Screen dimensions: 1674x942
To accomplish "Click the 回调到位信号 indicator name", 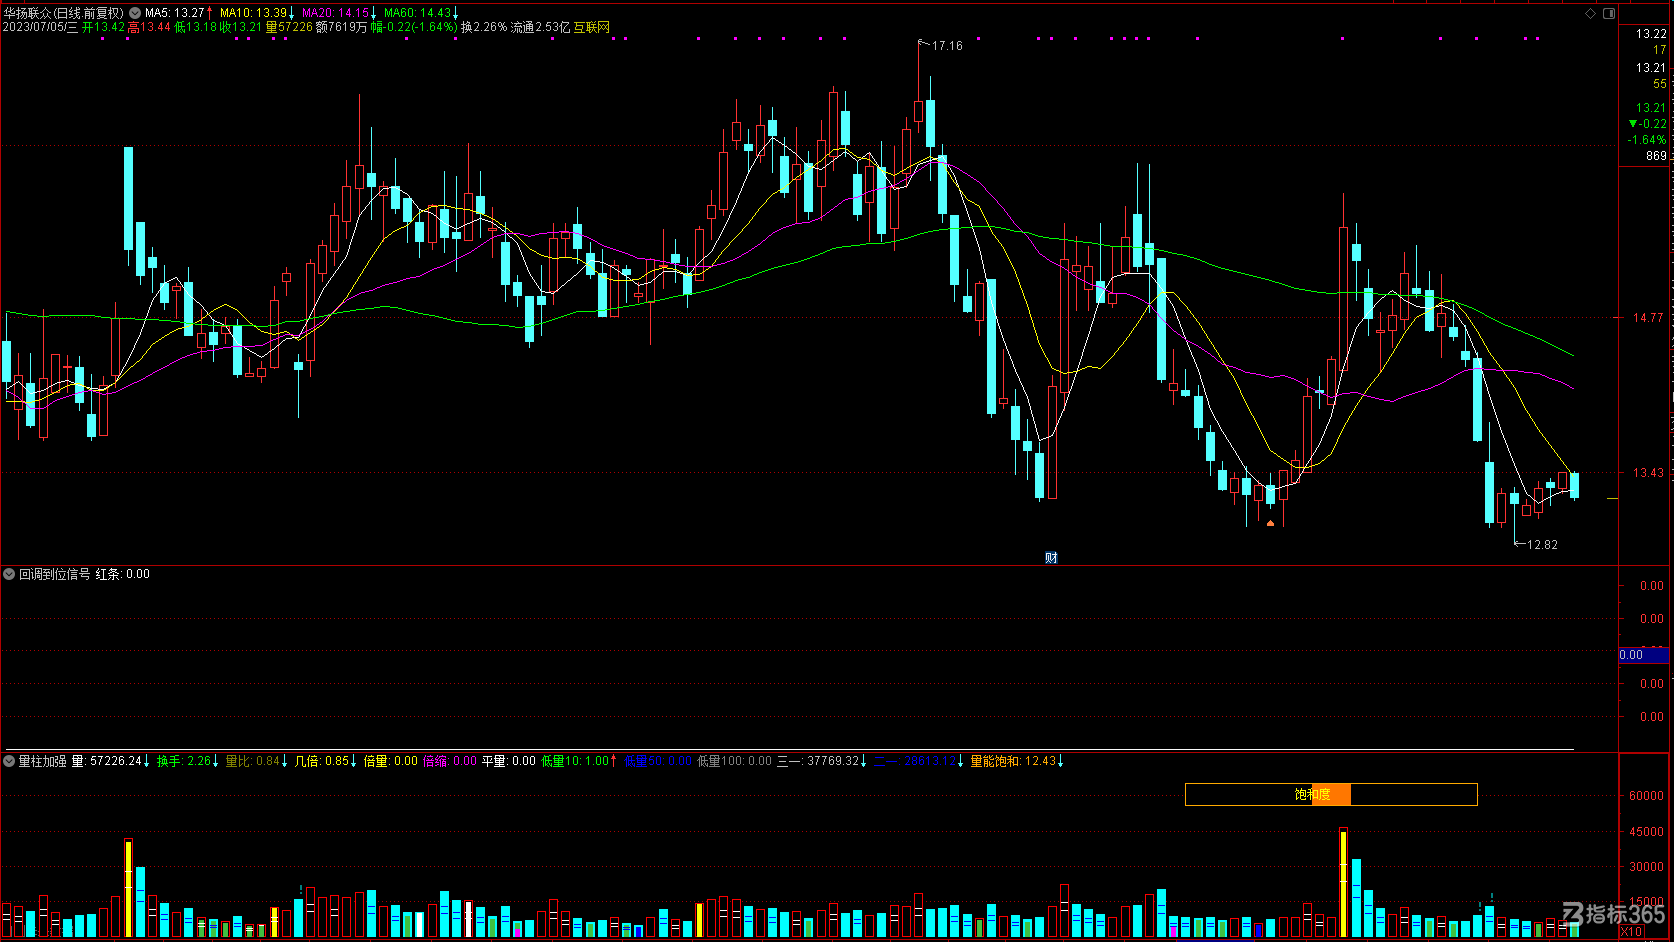I will point(54,574).
